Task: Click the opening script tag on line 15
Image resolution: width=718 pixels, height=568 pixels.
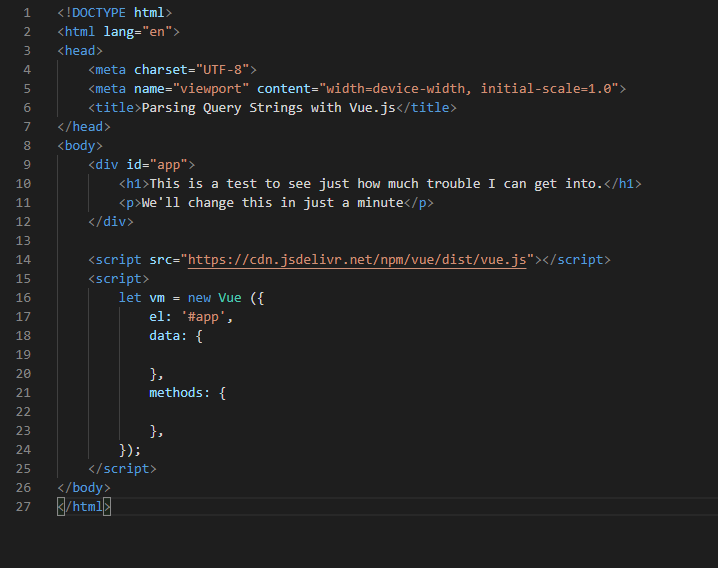Action: (119, 279)
